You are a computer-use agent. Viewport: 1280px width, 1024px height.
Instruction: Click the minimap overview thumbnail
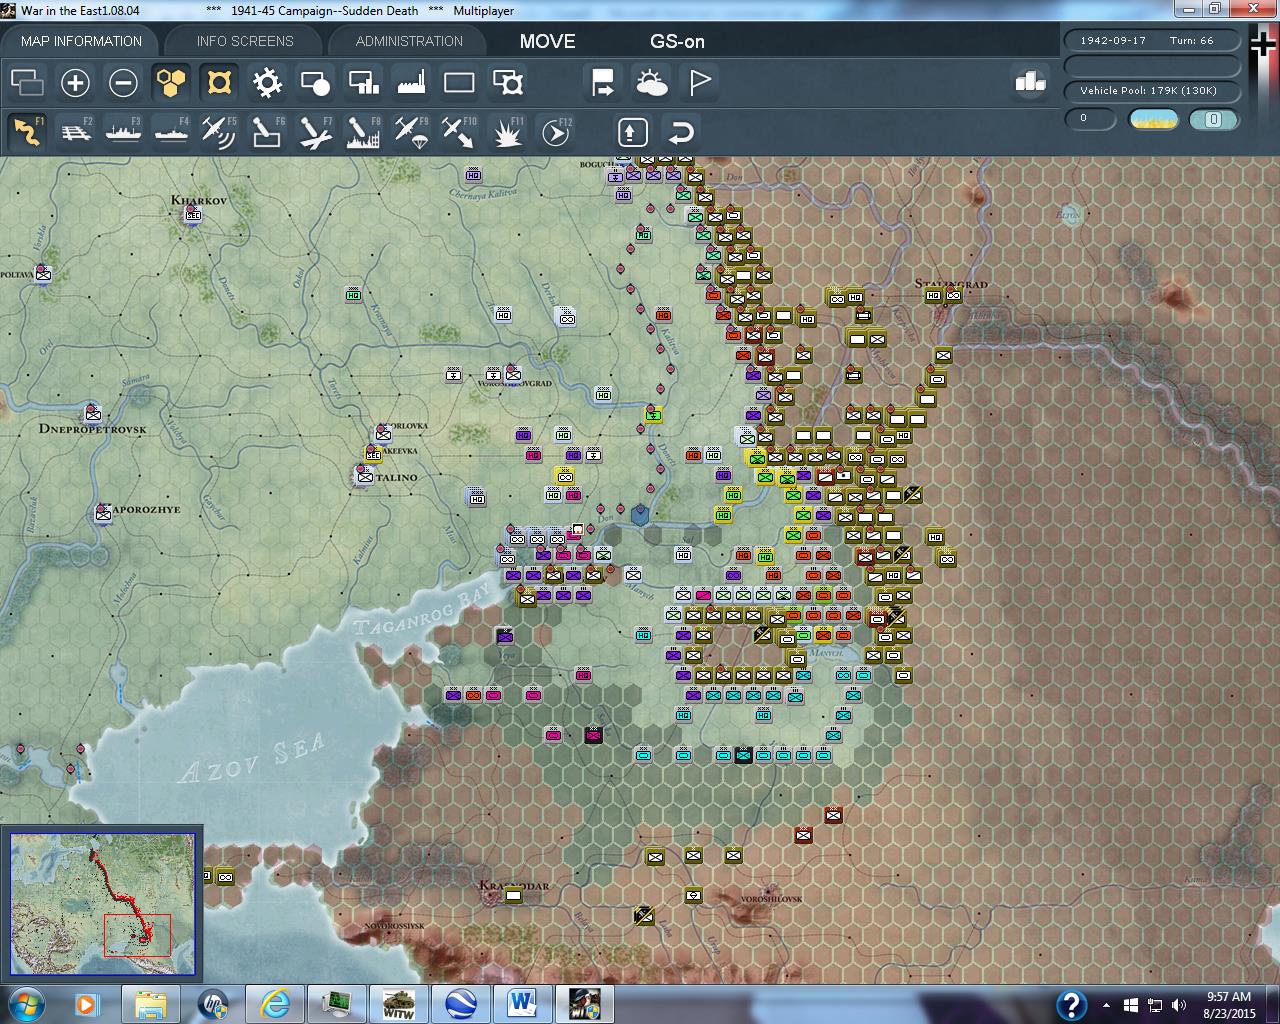[x=102, y=905]
